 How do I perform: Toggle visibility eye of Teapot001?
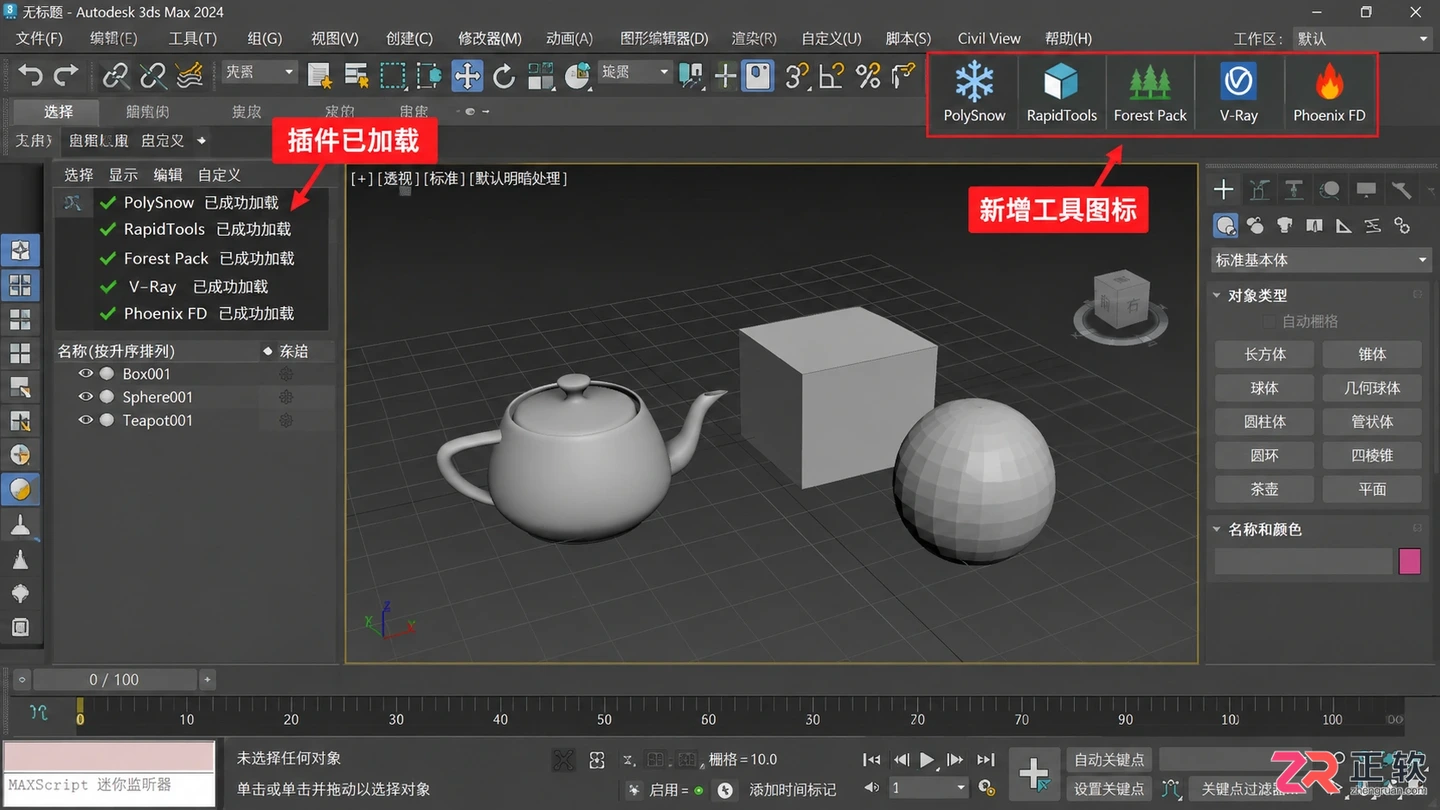point(86,420)
